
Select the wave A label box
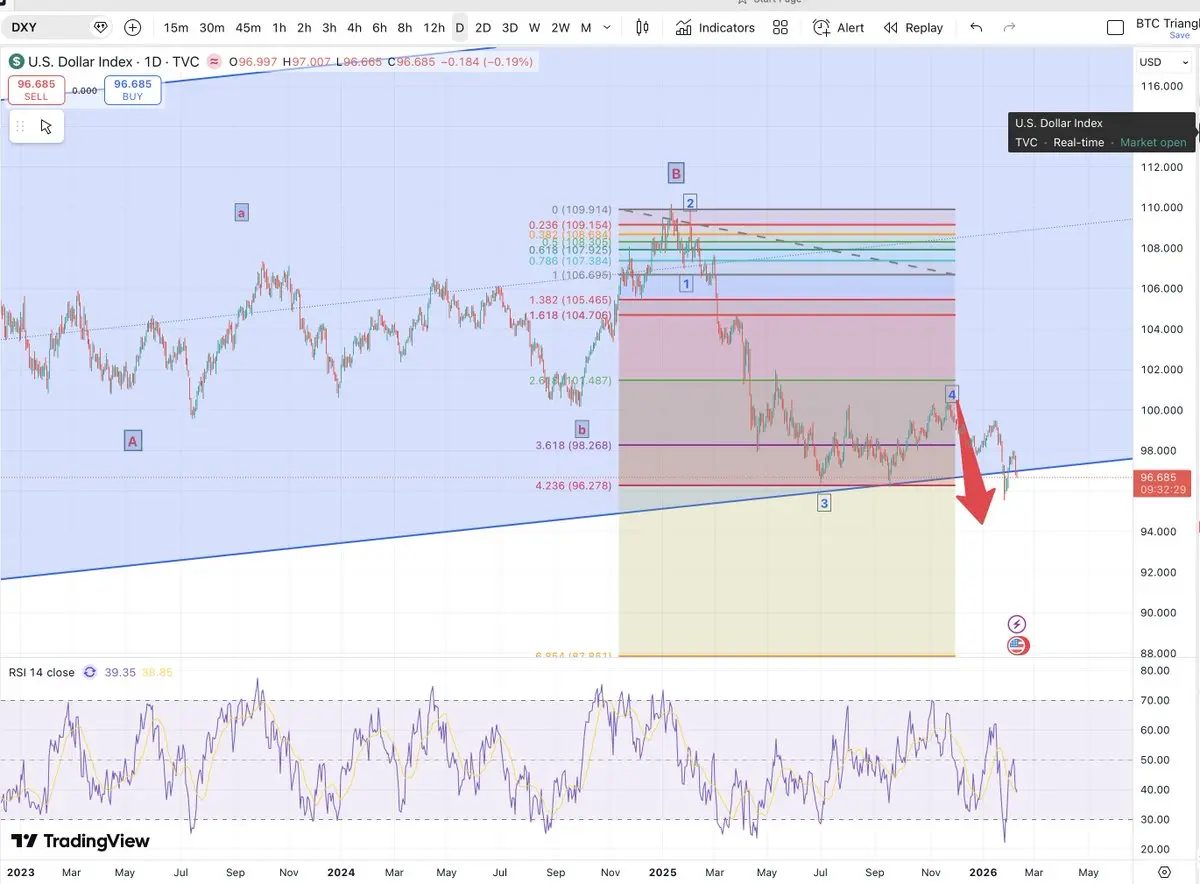[132, 440]
